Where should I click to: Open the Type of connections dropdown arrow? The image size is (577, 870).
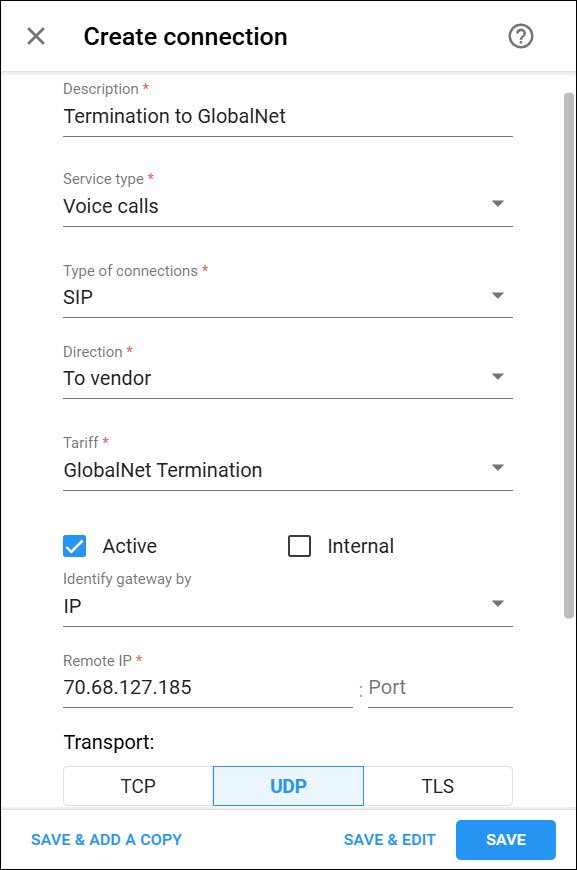pyautogui.click(x=498, y=295)
